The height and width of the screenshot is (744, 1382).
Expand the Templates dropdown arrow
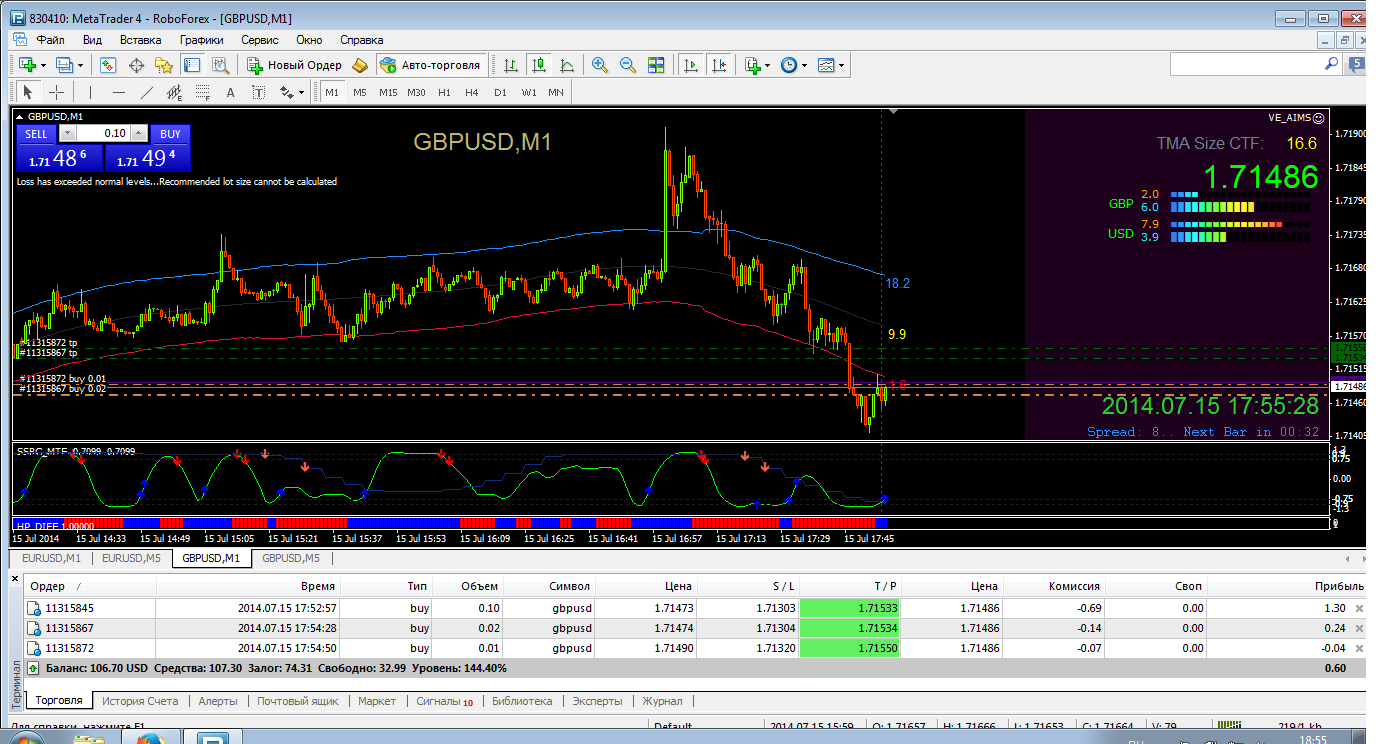tap(841, 66)
